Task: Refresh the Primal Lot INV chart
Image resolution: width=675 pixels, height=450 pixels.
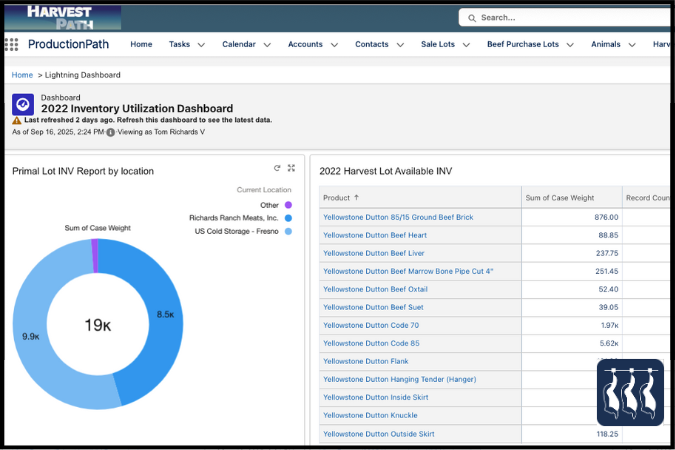Action: [277, 168]
